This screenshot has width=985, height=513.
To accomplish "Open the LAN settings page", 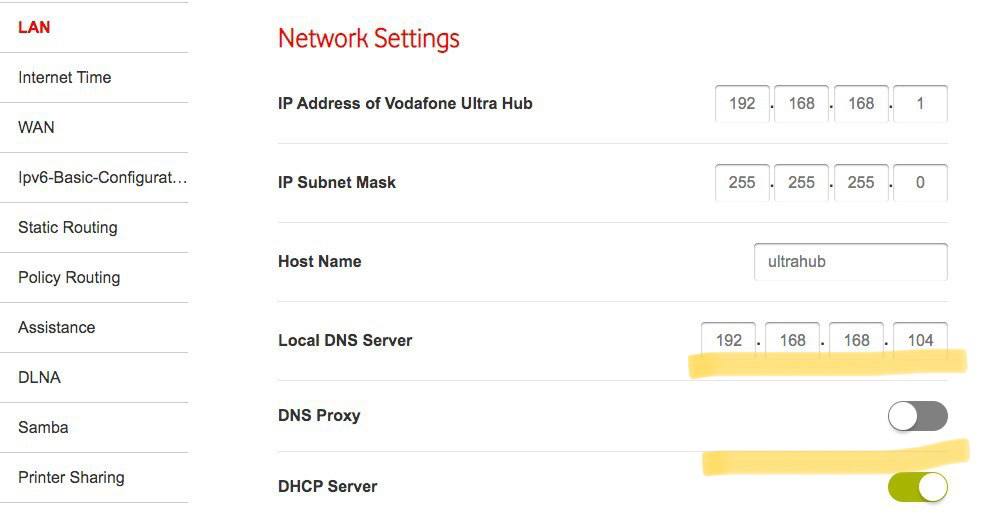I will 34,27.
